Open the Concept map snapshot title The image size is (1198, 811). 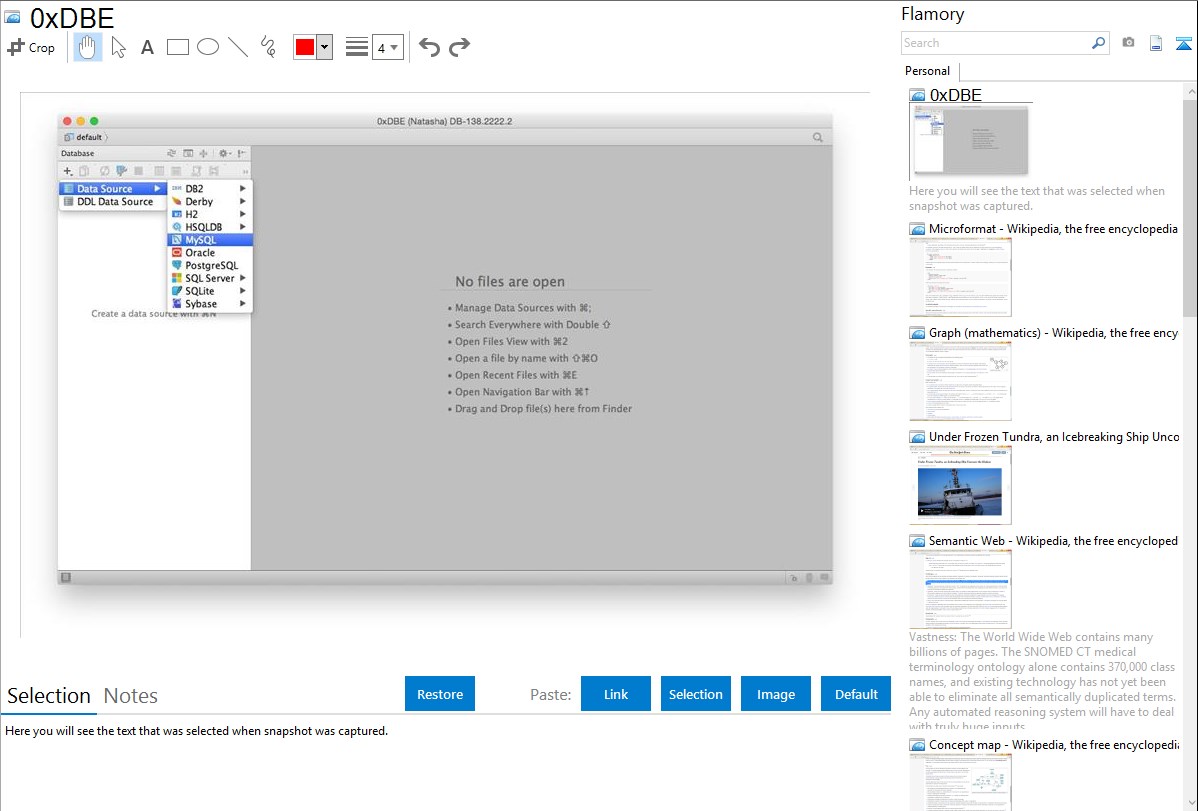[1053, 744]
